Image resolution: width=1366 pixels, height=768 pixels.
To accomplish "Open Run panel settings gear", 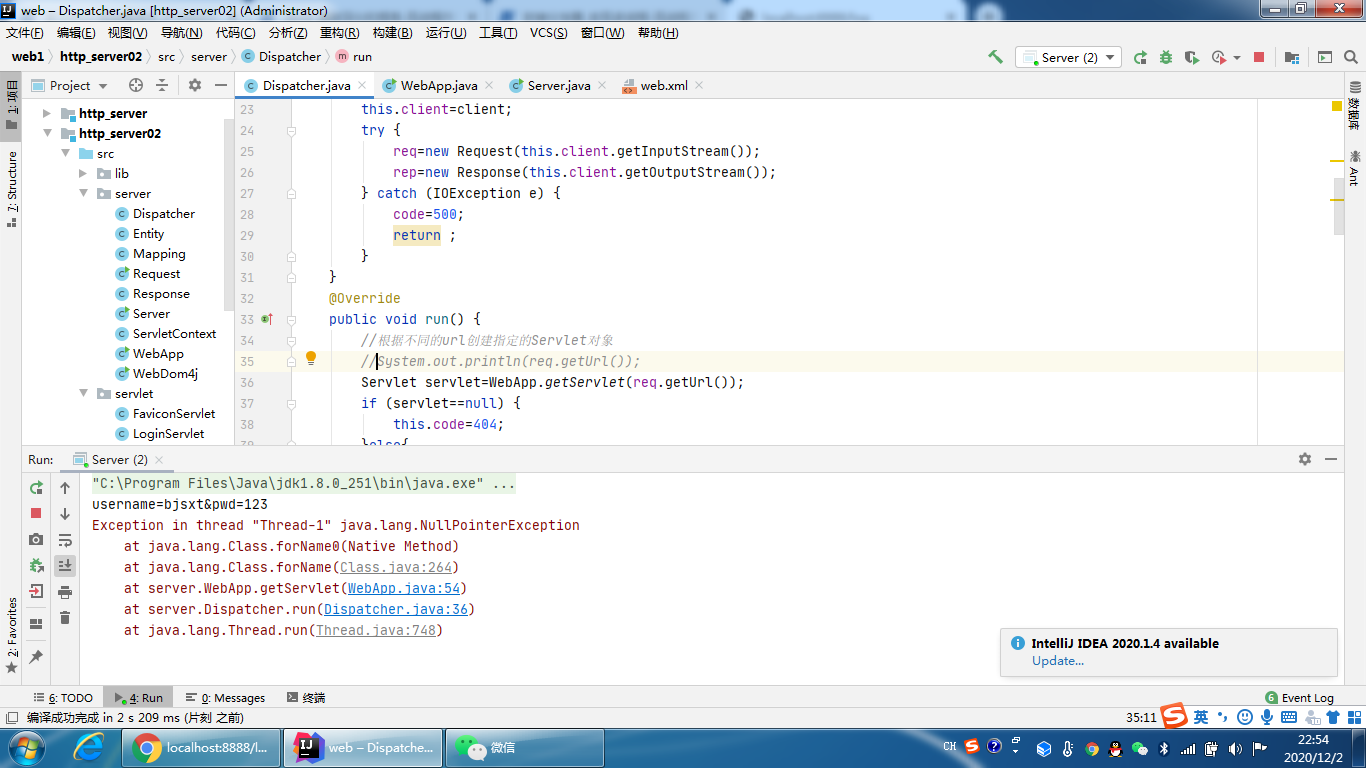I will pyautogui.click(x=1305, y=459).
